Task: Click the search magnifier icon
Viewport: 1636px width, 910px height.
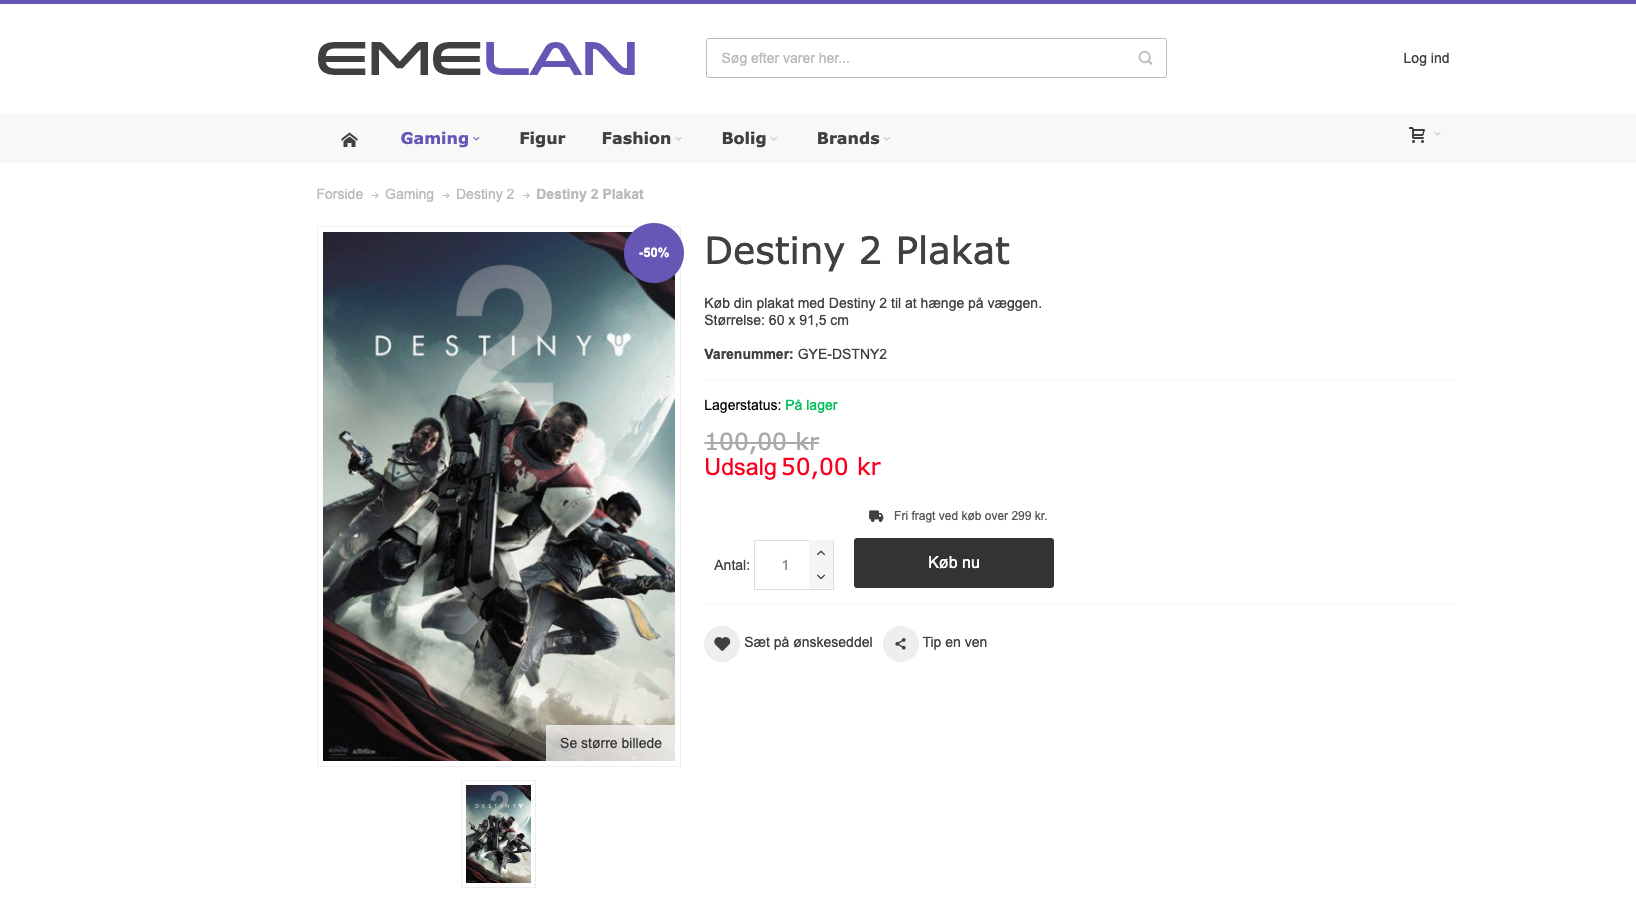Action: 1145,58
